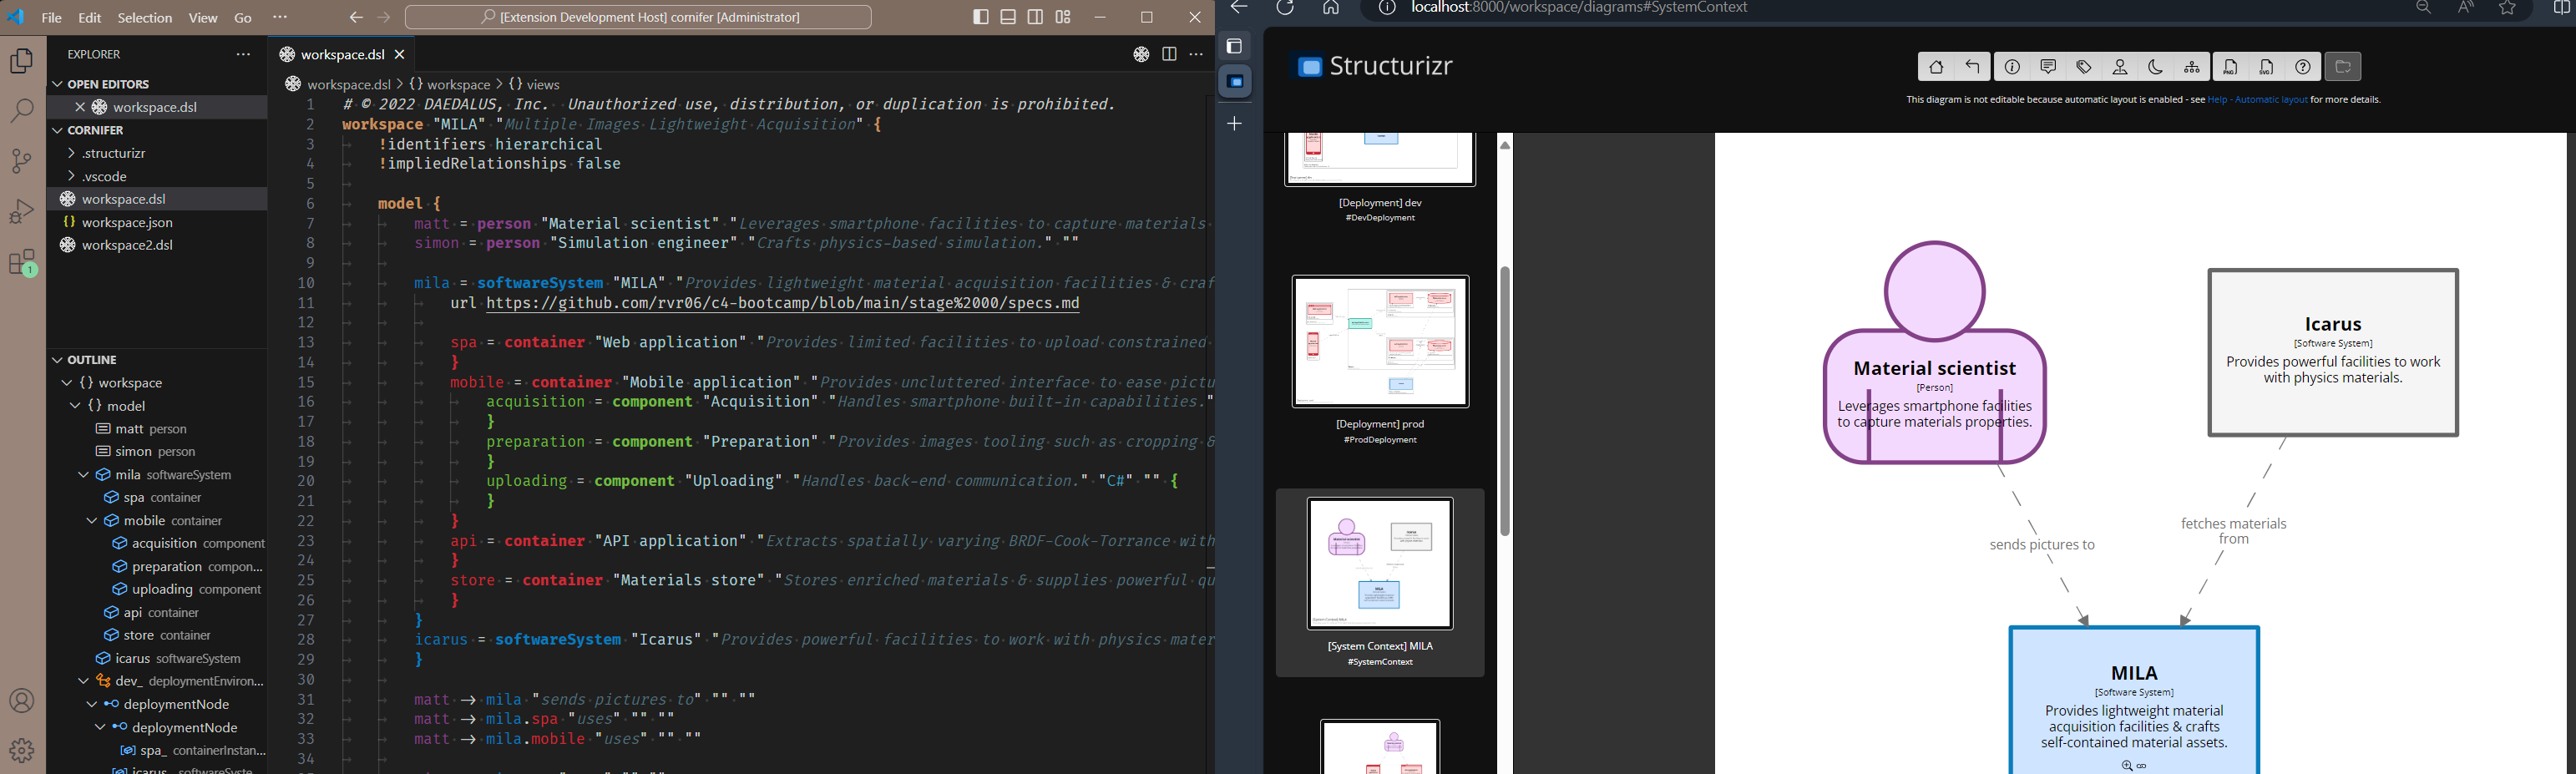Image resolution: width=2576 pixels, height=774 pixels.
Task: Toggle the primary side bar visibility
Action: [981, 17]
